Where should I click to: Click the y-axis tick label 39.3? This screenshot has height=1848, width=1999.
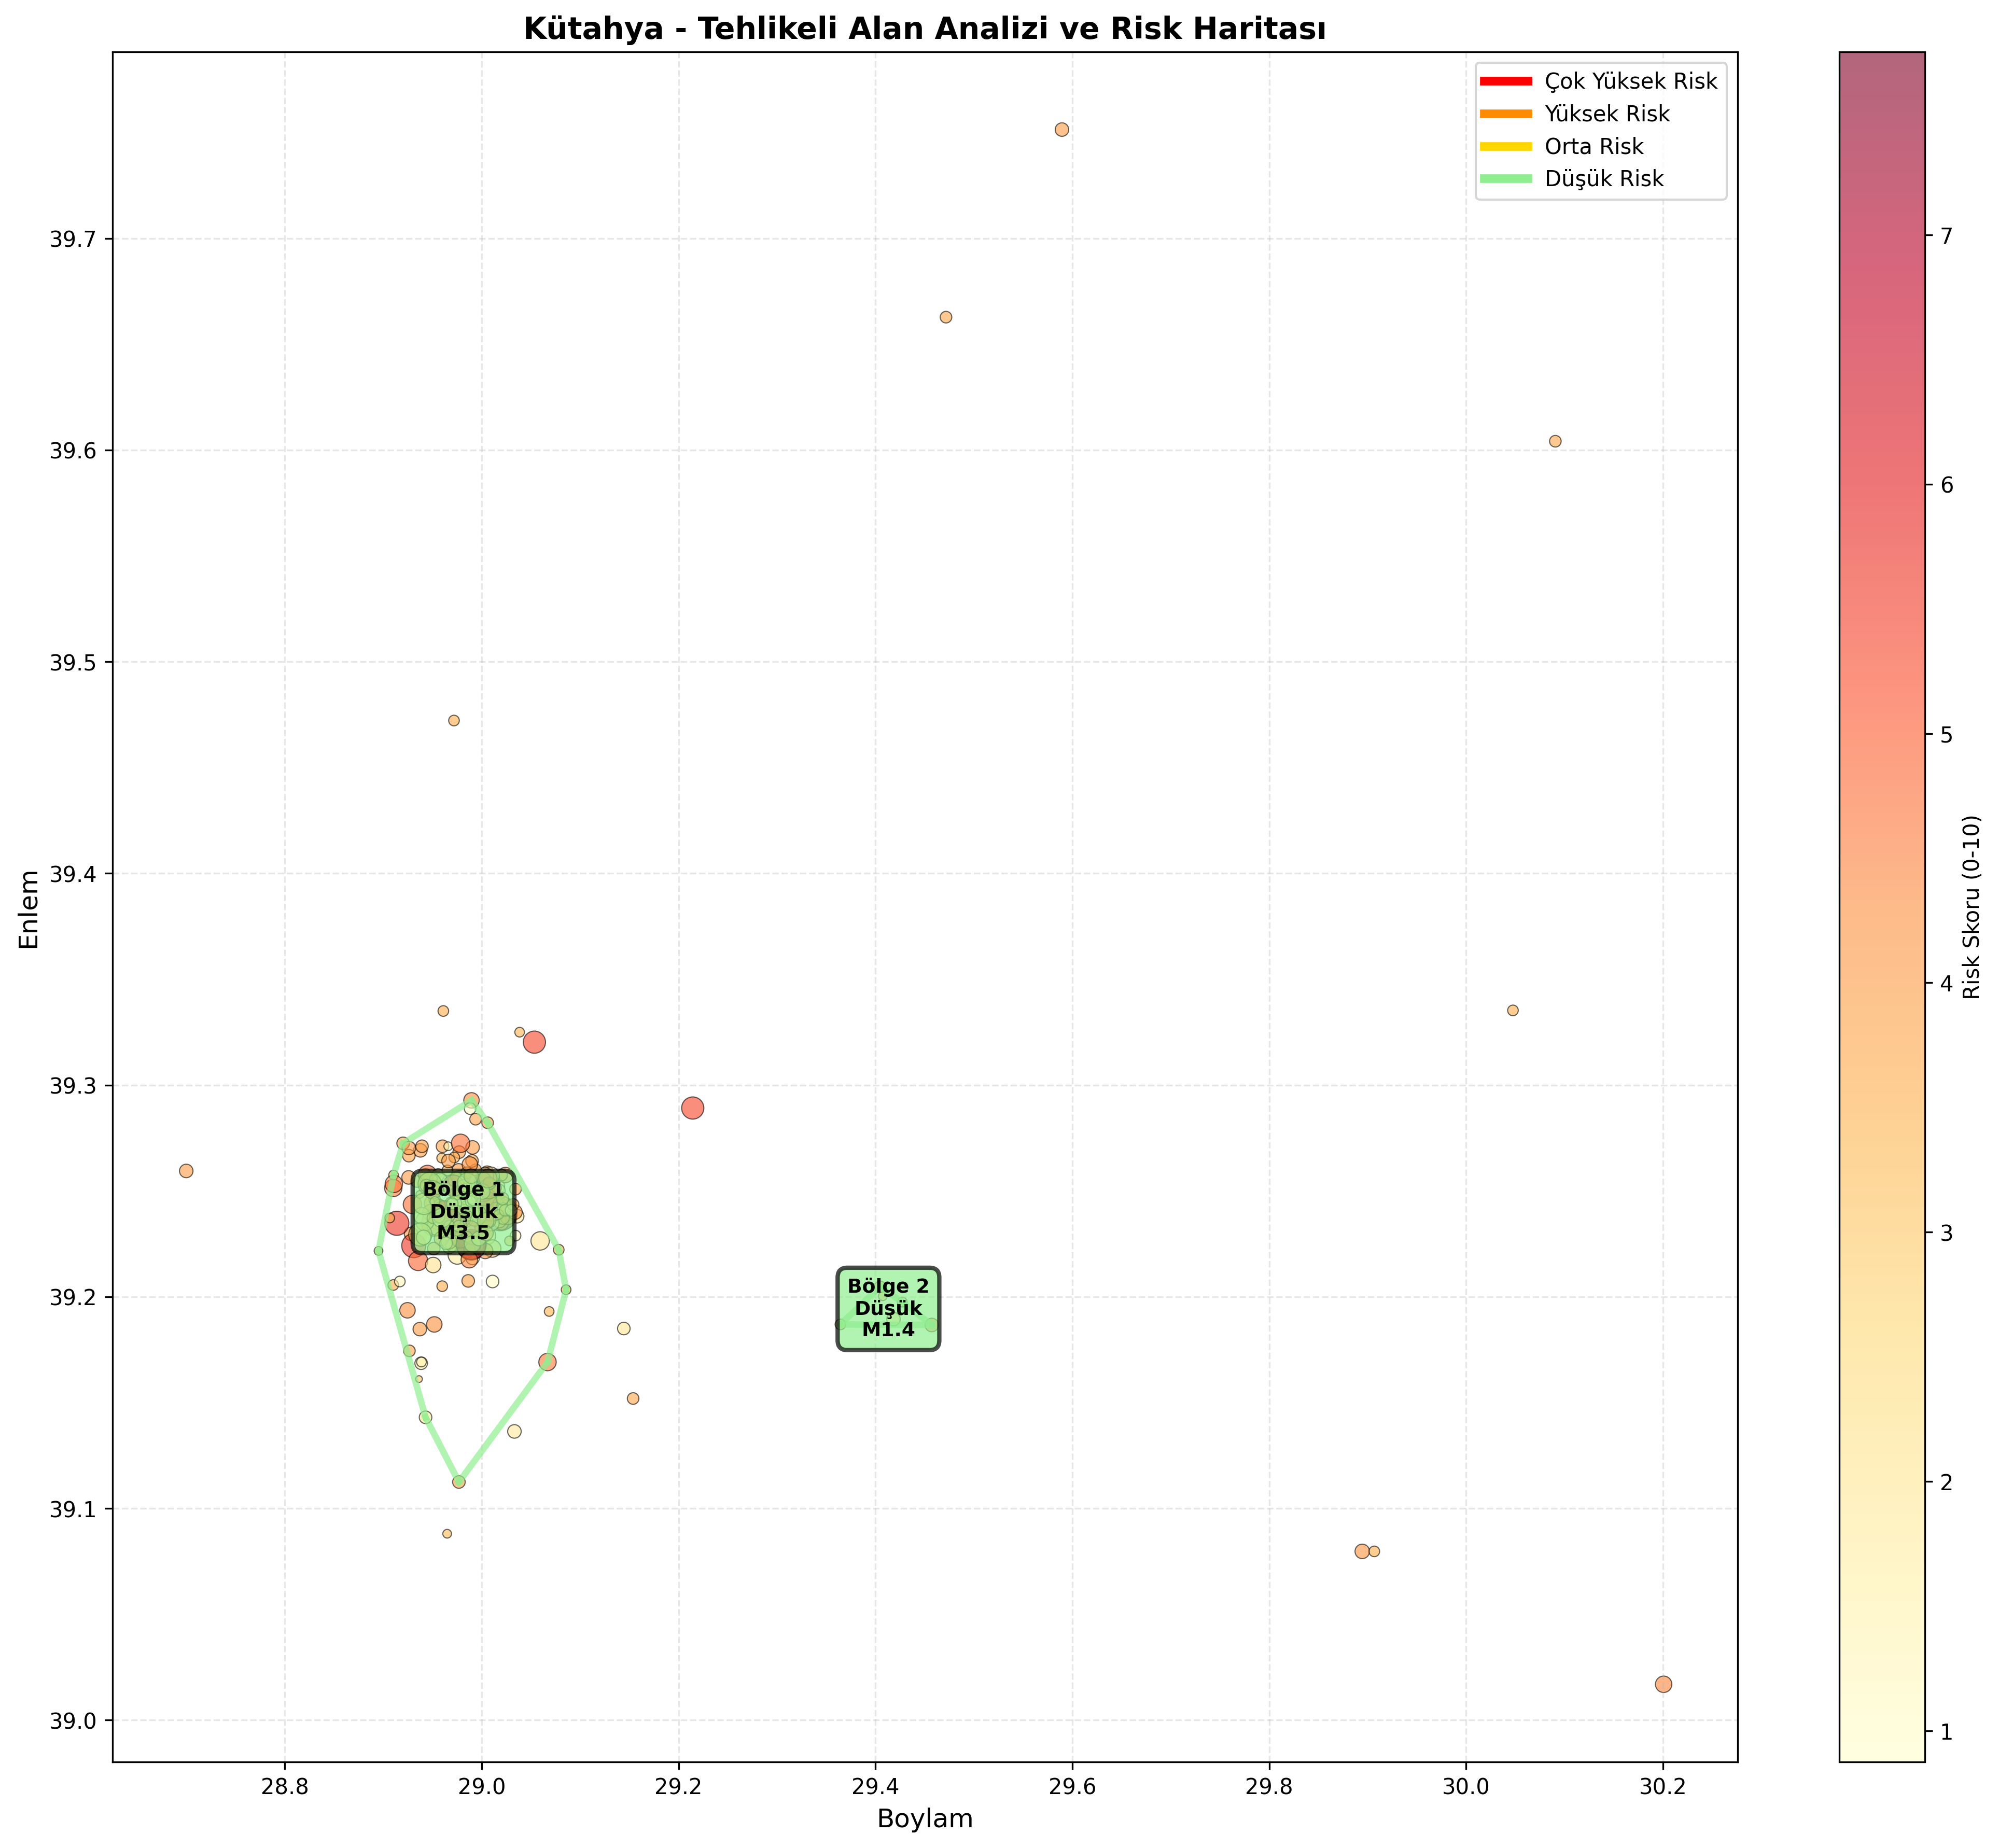click(x=72, y=1086)
